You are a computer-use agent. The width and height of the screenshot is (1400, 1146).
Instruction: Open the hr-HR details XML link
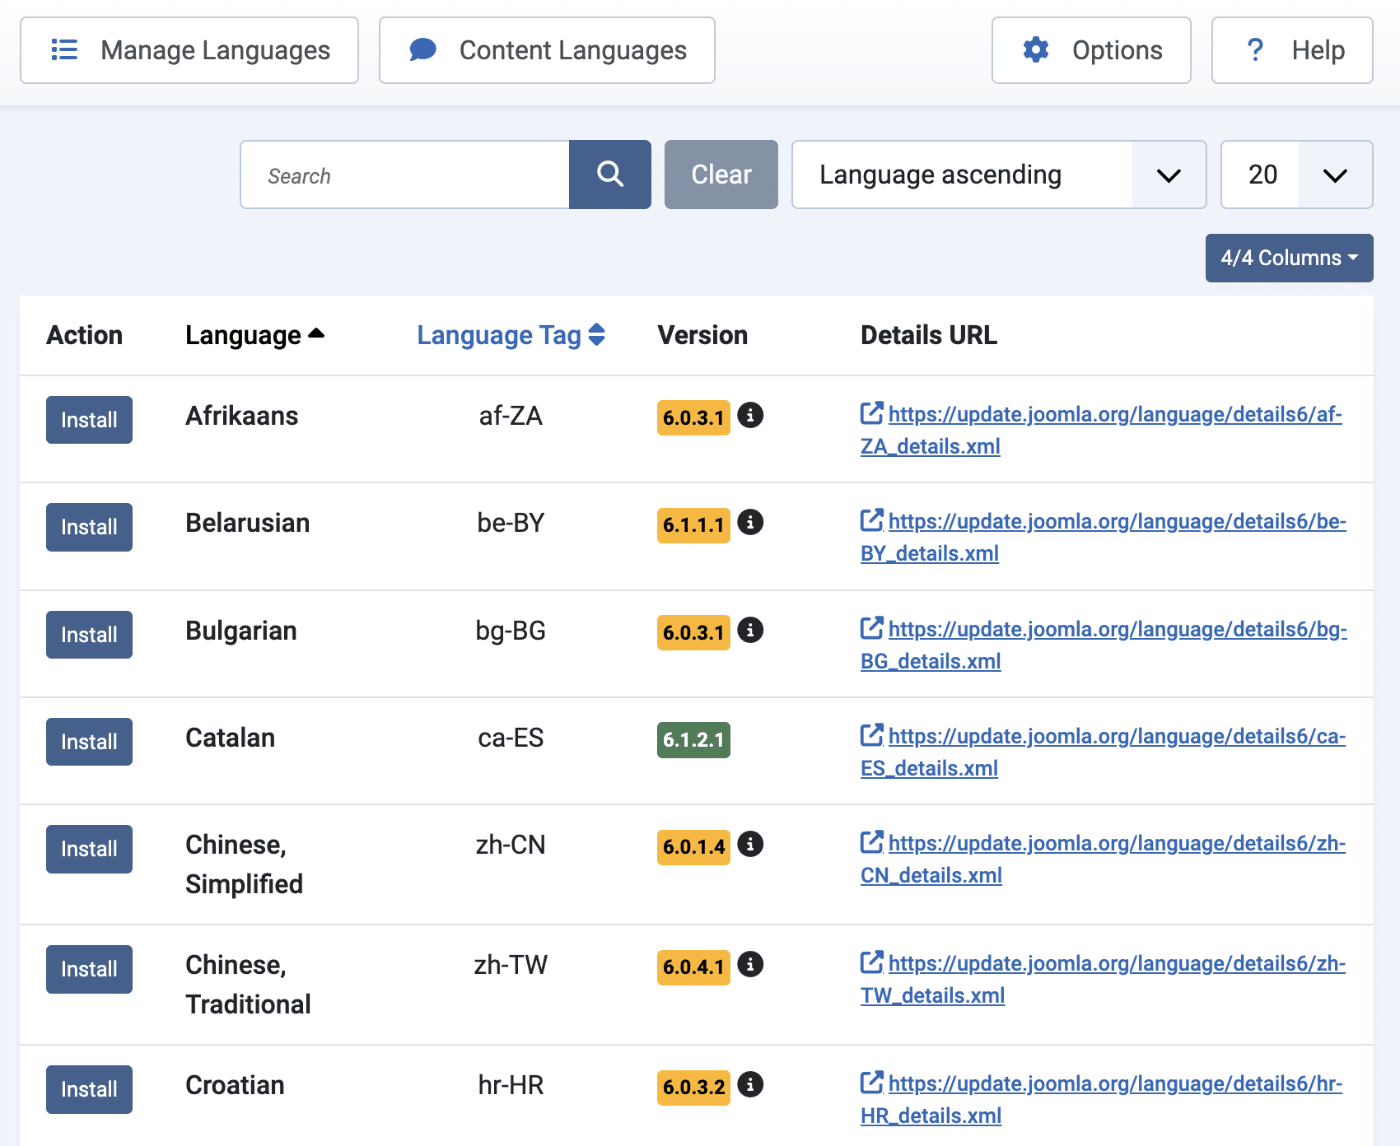coord(1101,1099)
